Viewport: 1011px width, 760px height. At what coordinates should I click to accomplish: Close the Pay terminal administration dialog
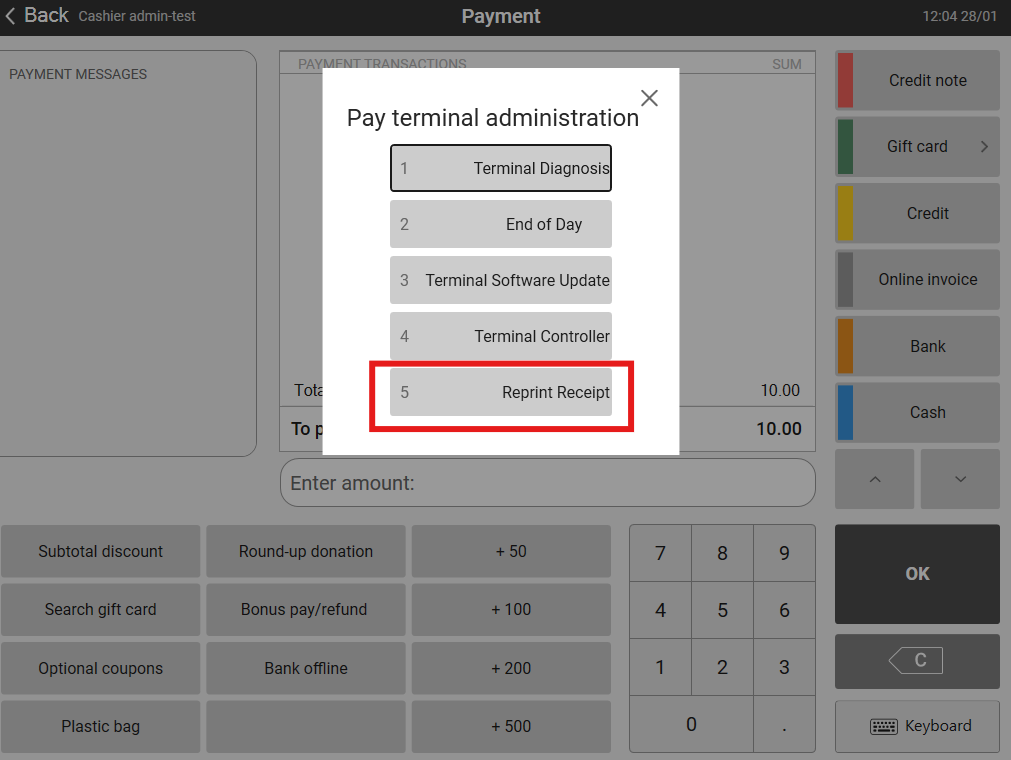tap(649, 98)
